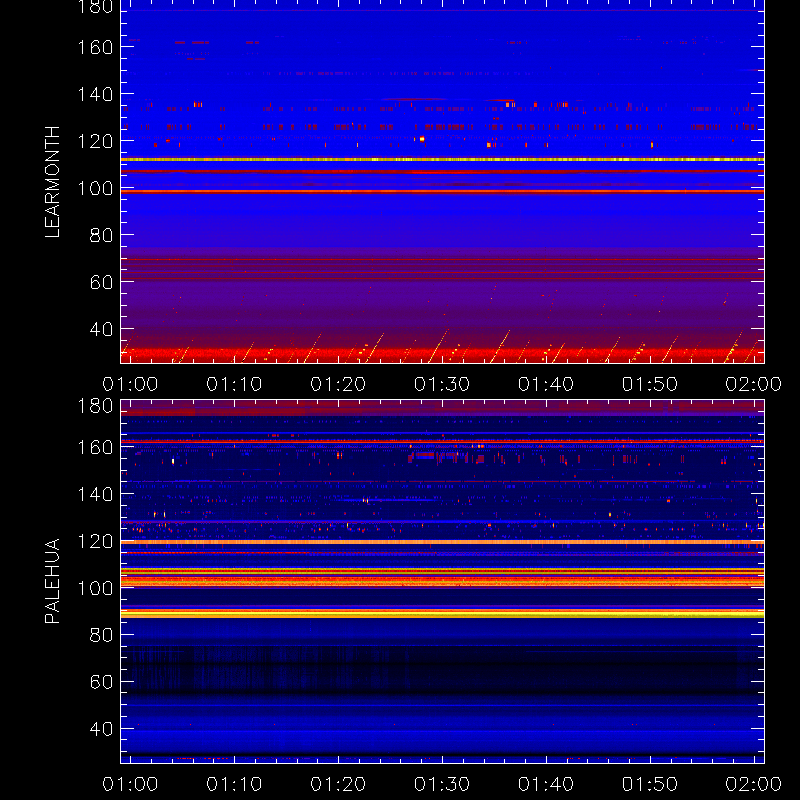Viewport: 800px width, 800px height.
Task: Pick the 140 tick label on the PALEHUA plot
Action: click(x=95, y=494)
